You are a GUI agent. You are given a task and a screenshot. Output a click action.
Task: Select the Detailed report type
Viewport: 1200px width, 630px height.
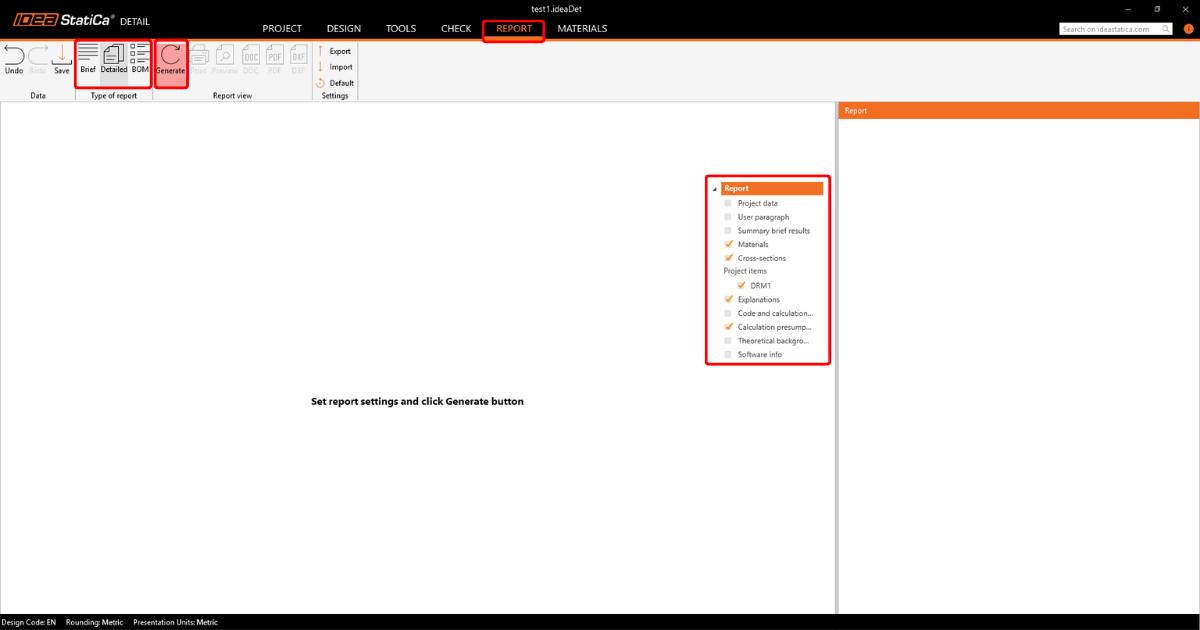point(114,59)
